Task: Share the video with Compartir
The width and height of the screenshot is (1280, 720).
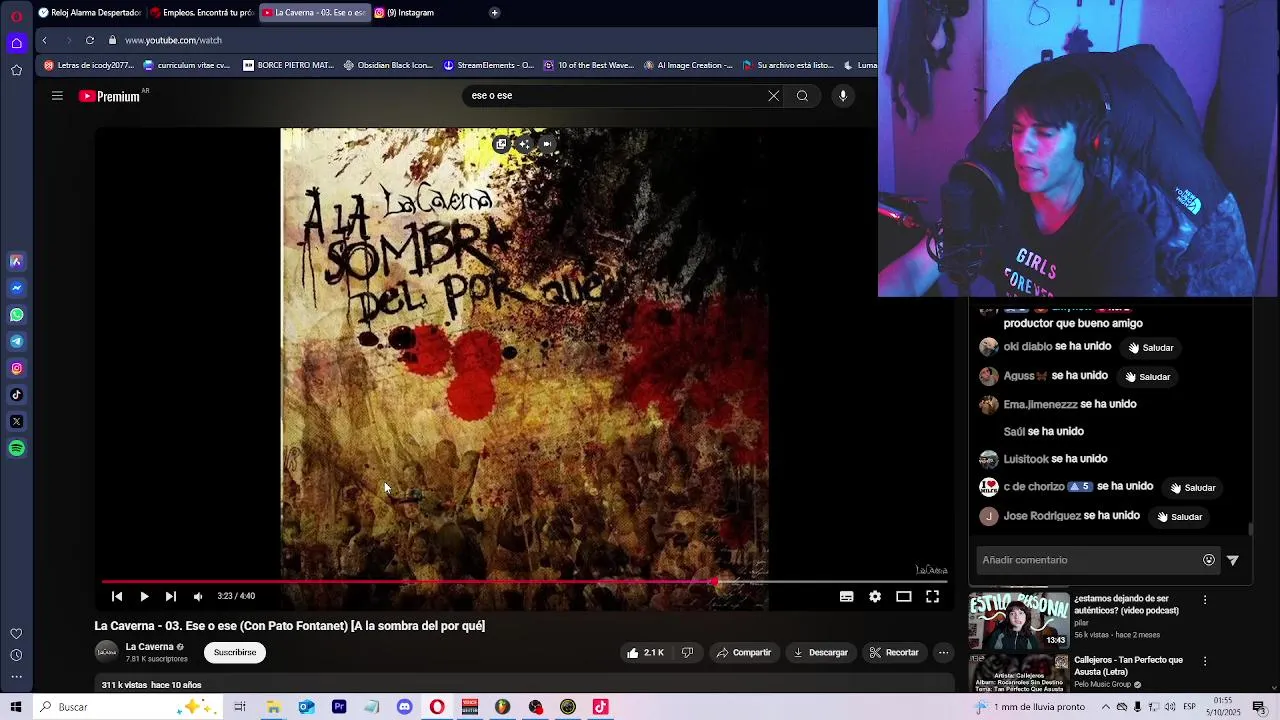Action: 744,652
